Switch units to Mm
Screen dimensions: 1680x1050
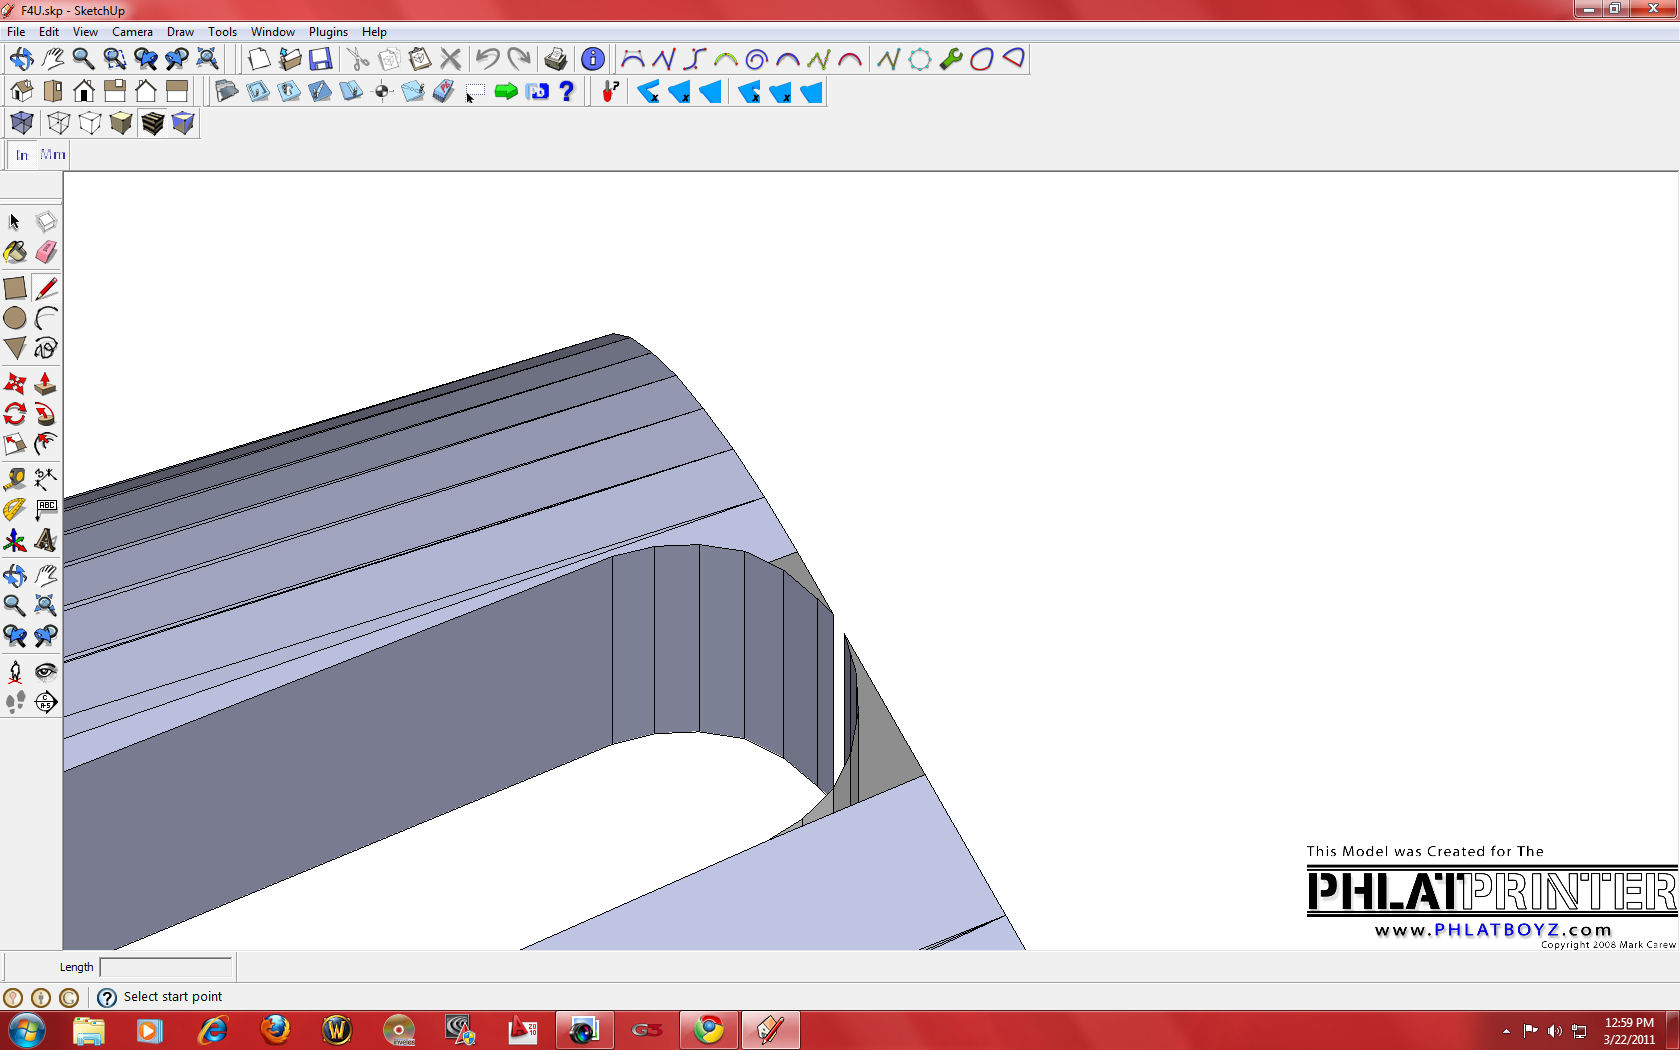pyautogui.click(x=53, y=155)
